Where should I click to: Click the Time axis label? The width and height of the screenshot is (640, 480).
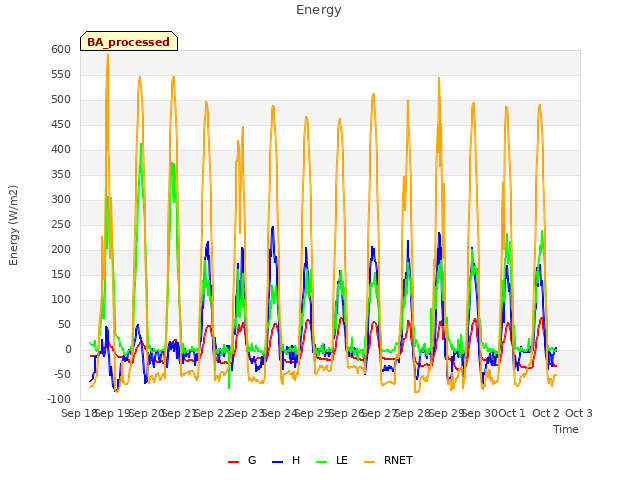click(x=566, y=429)
